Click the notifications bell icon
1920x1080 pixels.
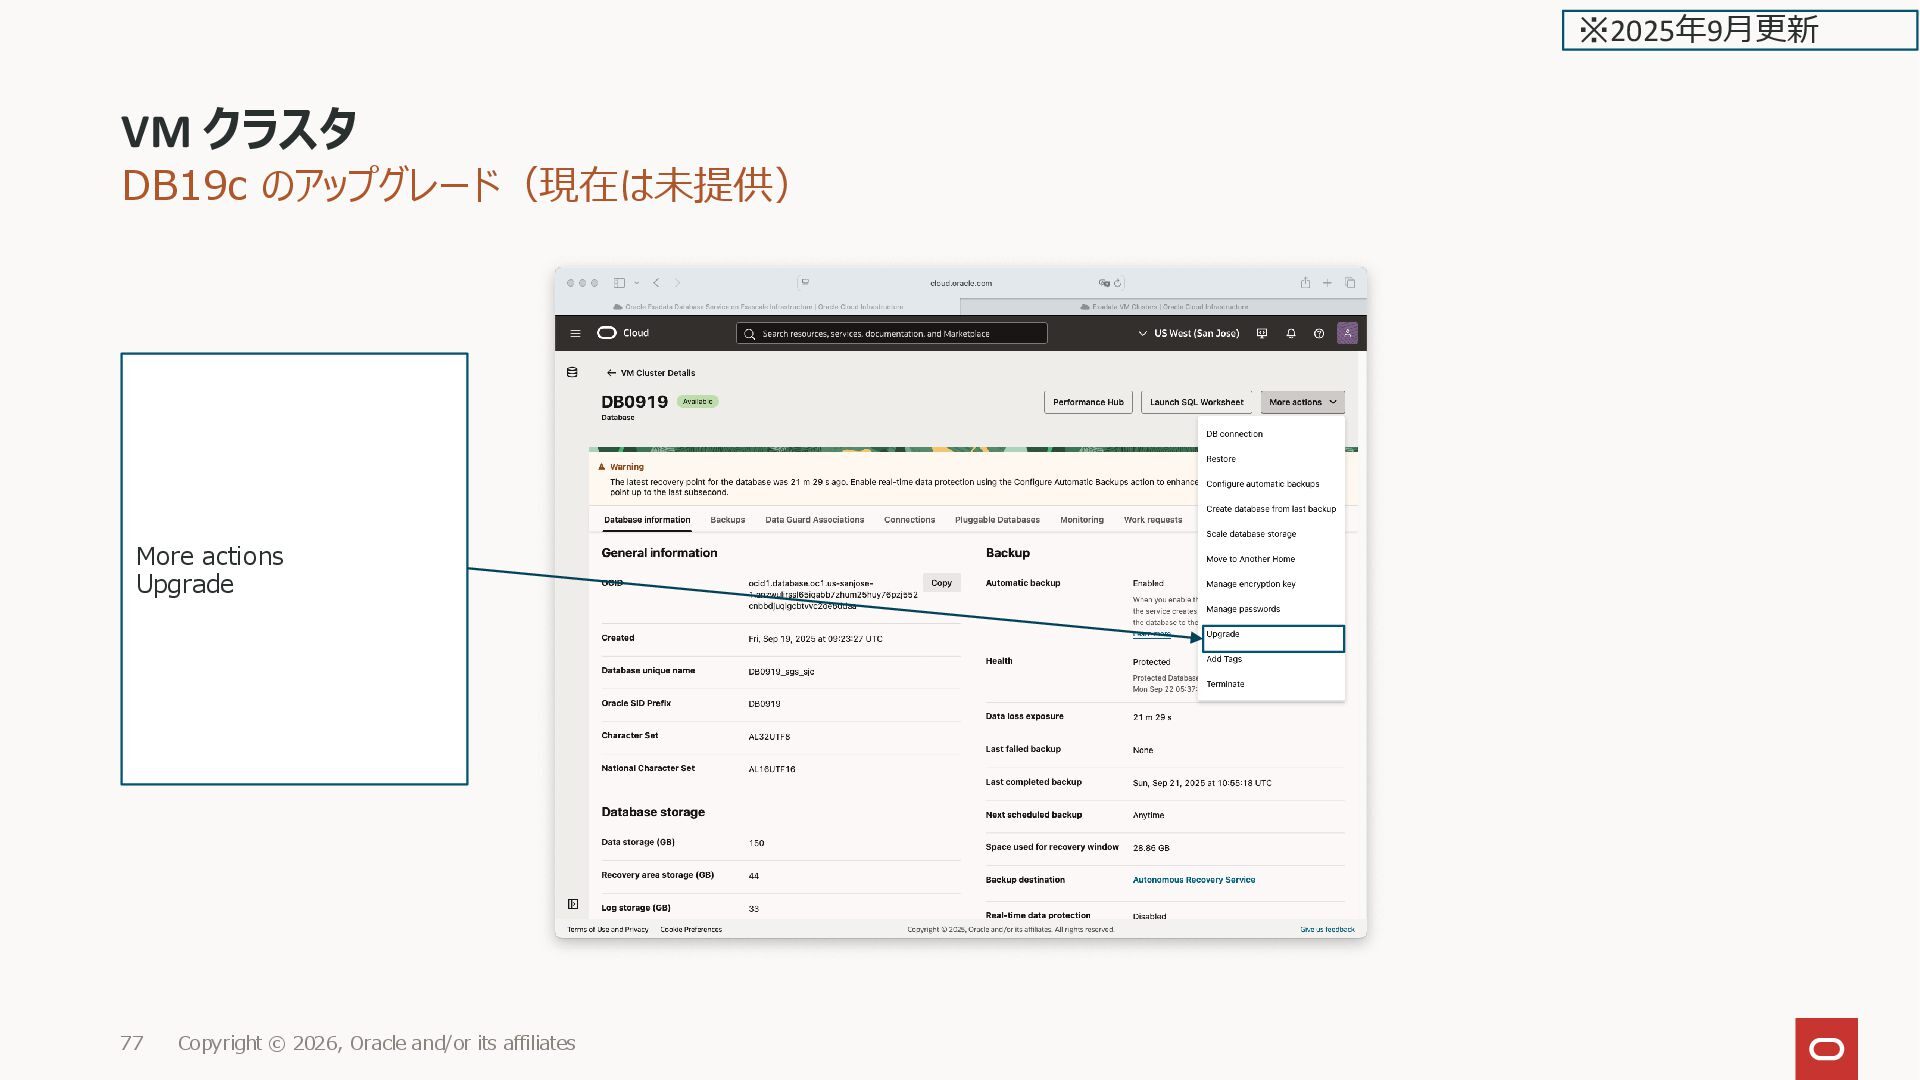click(x=1291, y=334)
